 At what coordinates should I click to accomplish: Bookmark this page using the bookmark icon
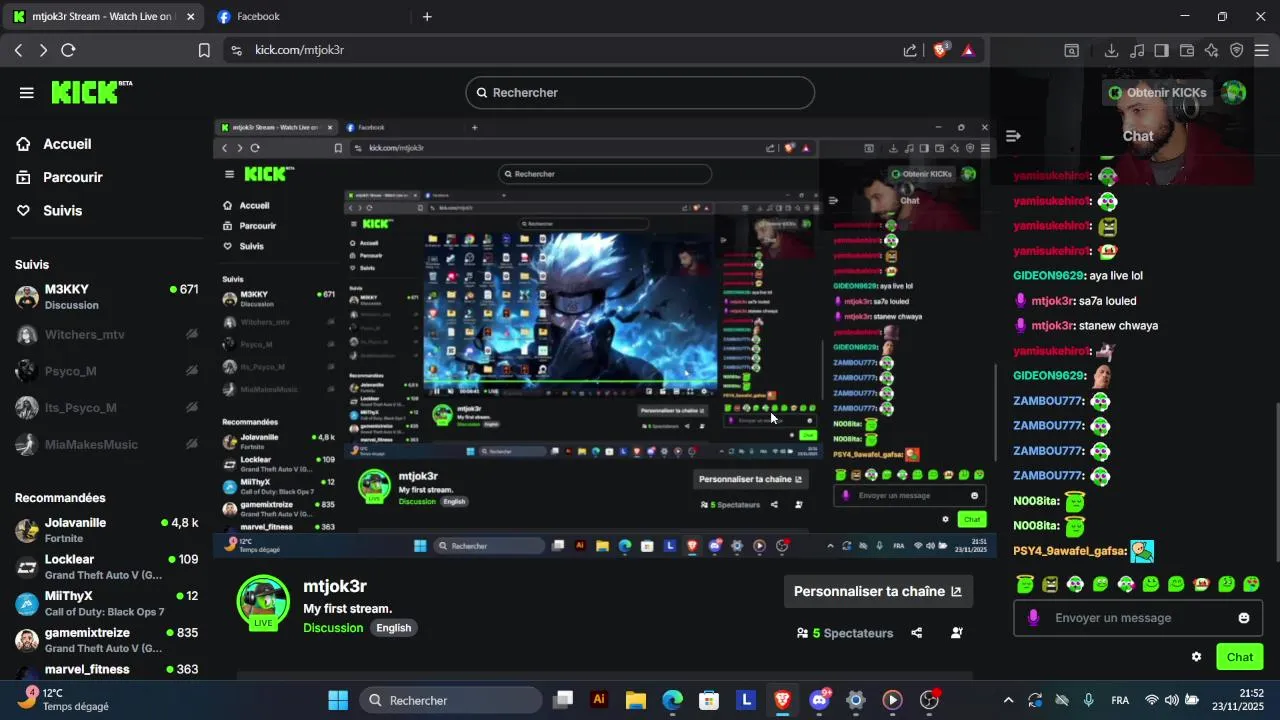point(204,50)
